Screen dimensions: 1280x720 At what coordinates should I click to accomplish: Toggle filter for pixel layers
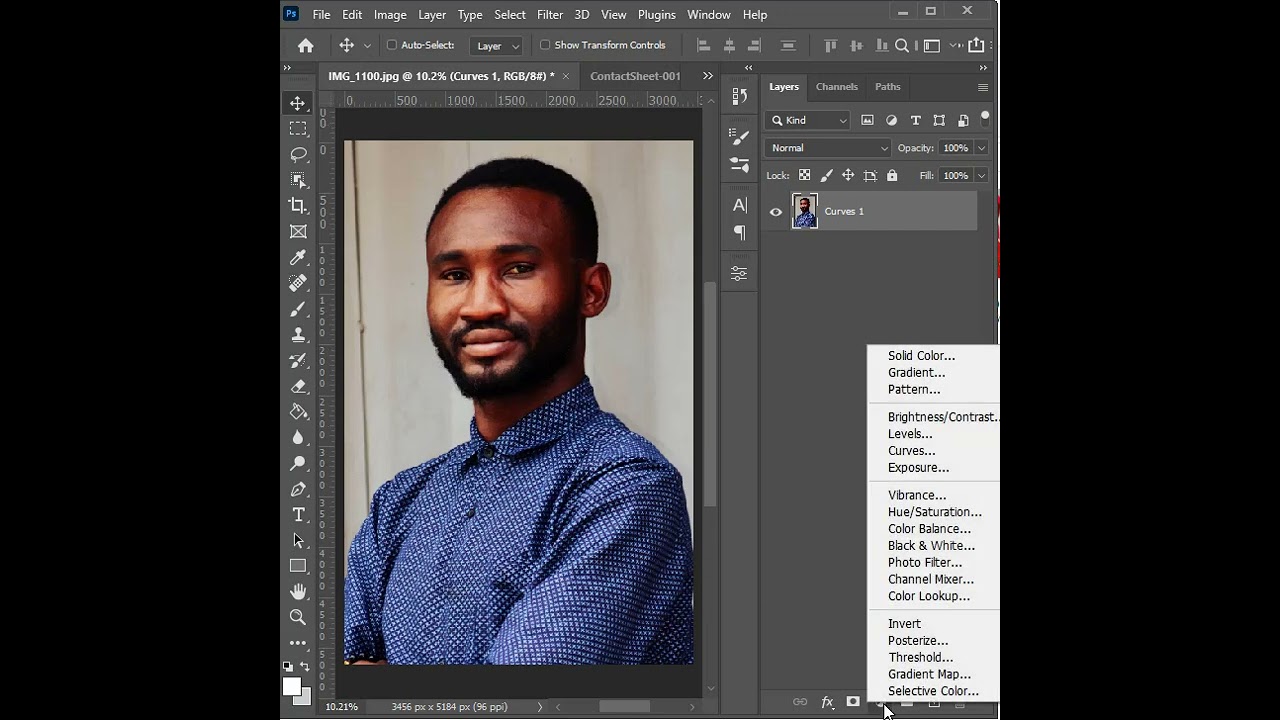tap(867, 120)
